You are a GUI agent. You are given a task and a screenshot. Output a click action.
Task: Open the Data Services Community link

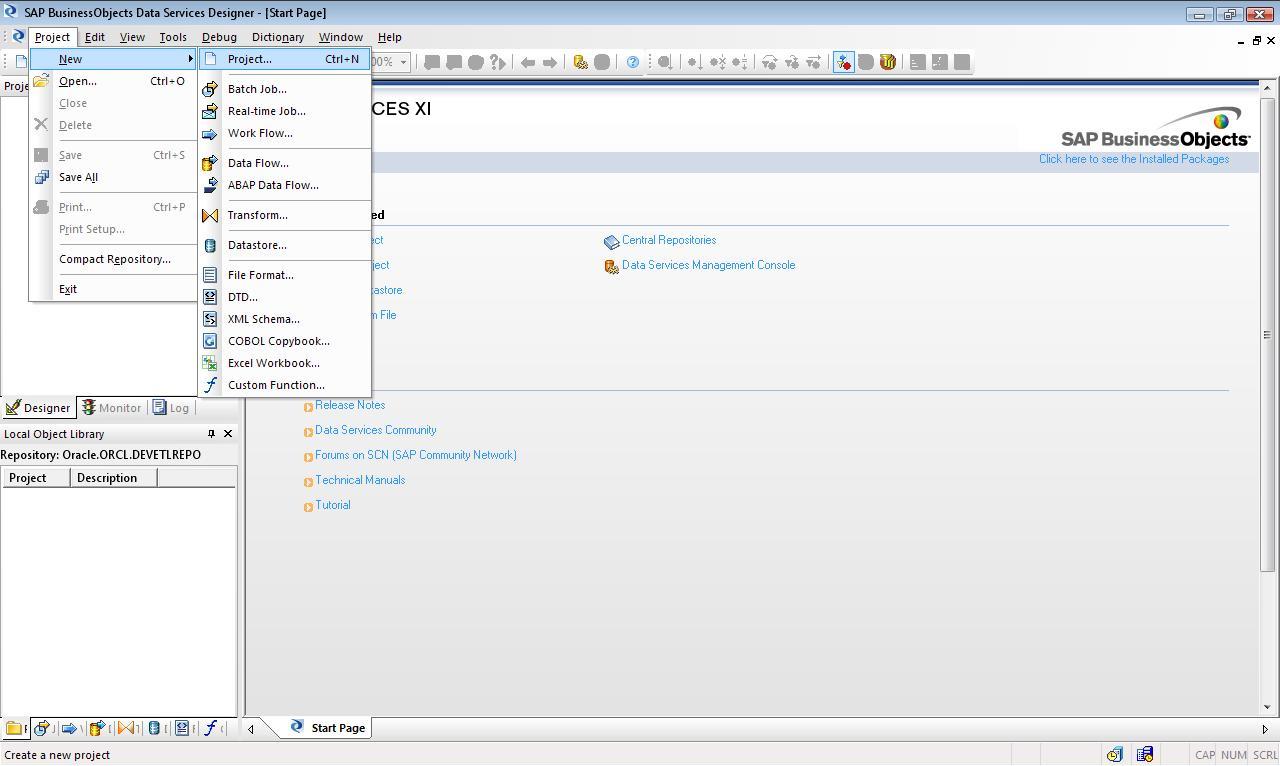pos(375,430)
